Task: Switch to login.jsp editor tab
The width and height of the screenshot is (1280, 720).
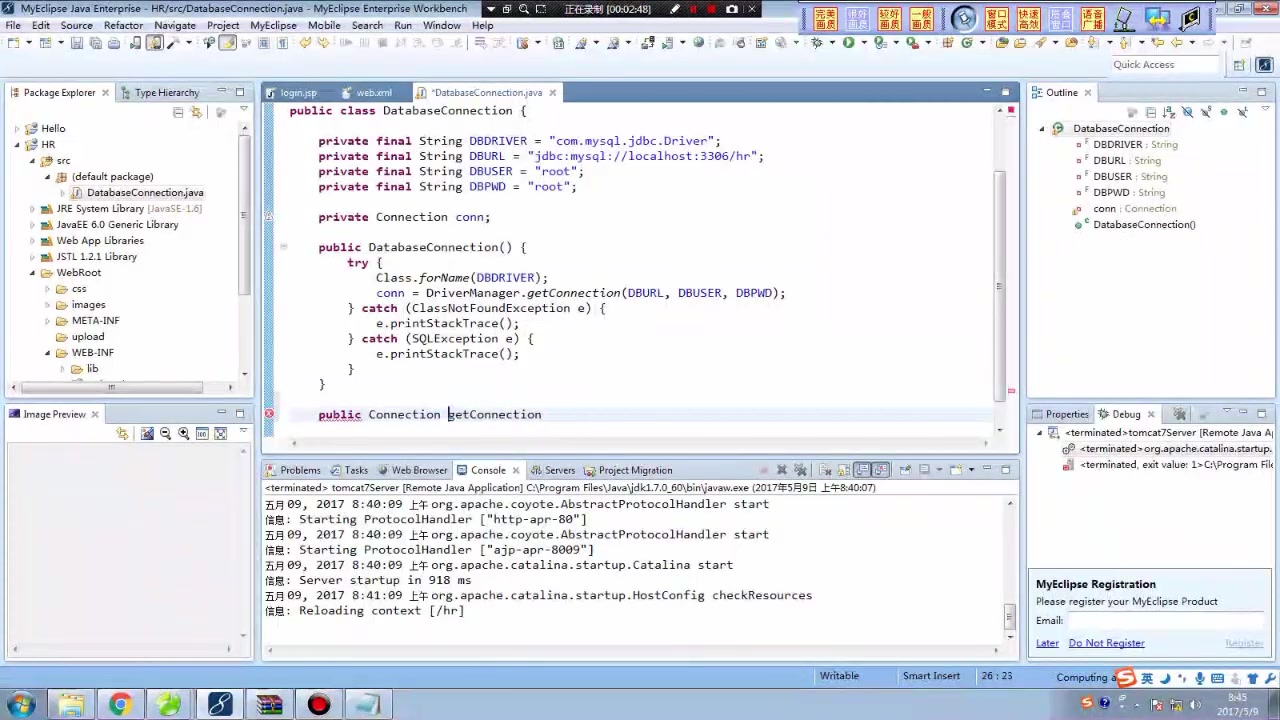Action: click(298, 92)
